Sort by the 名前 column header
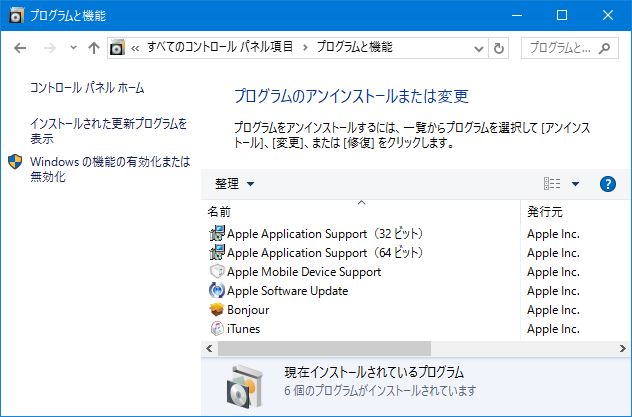 pyautogui.click(x=361, y=212)
